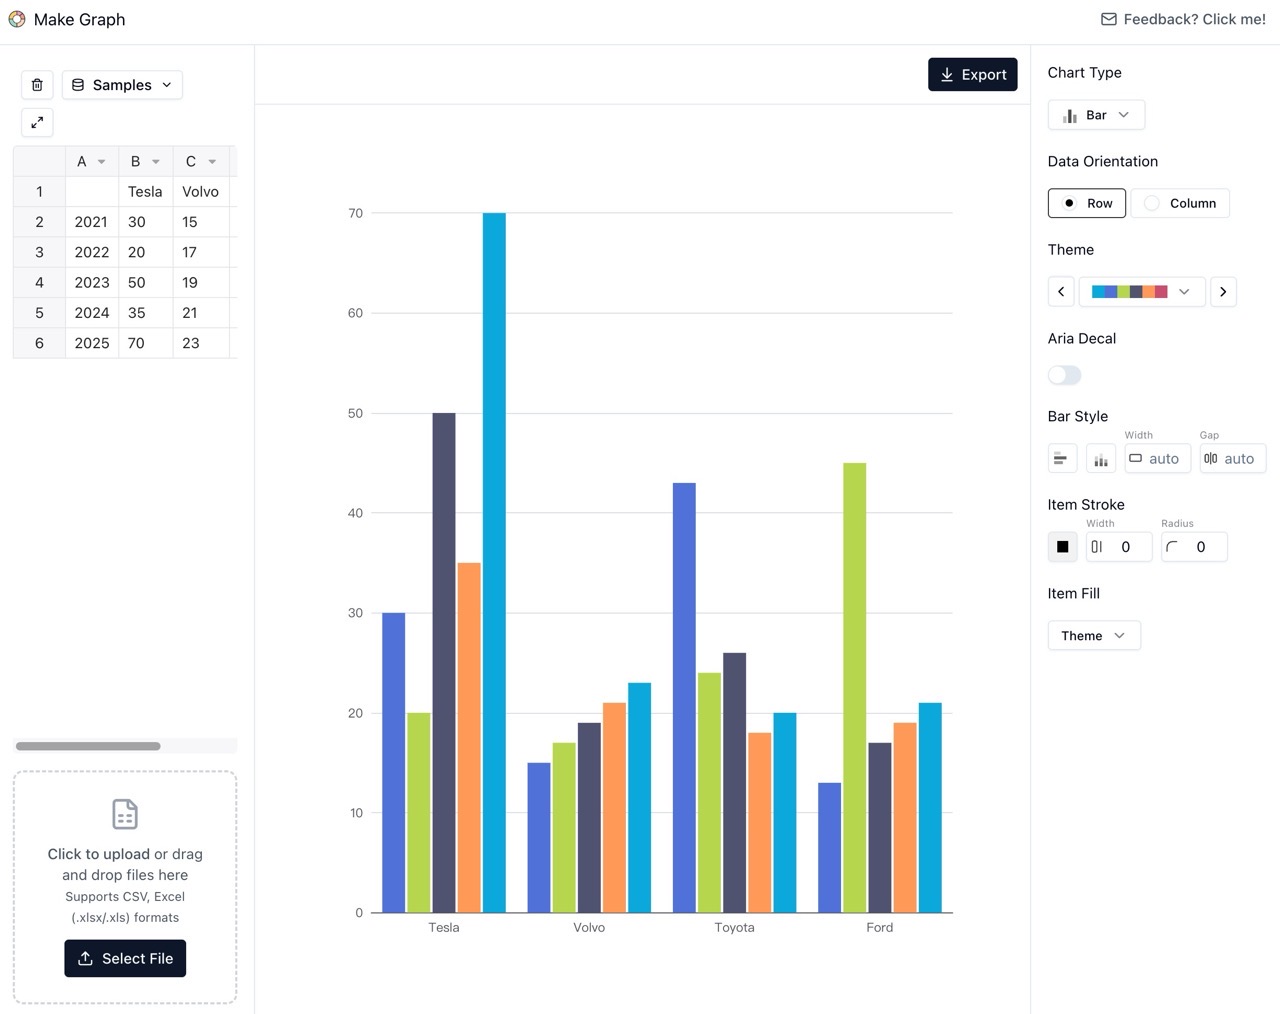Open the Bar chart type dropdown
Image resolution: width=1280 pixels, height=1014 pixels.
pyautogui.click(x=1096, y=115)
